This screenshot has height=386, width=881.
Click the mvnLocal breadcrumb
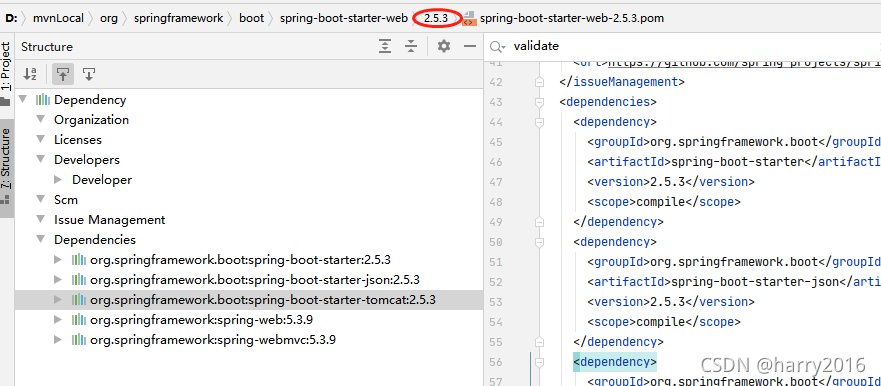(58, 18)
